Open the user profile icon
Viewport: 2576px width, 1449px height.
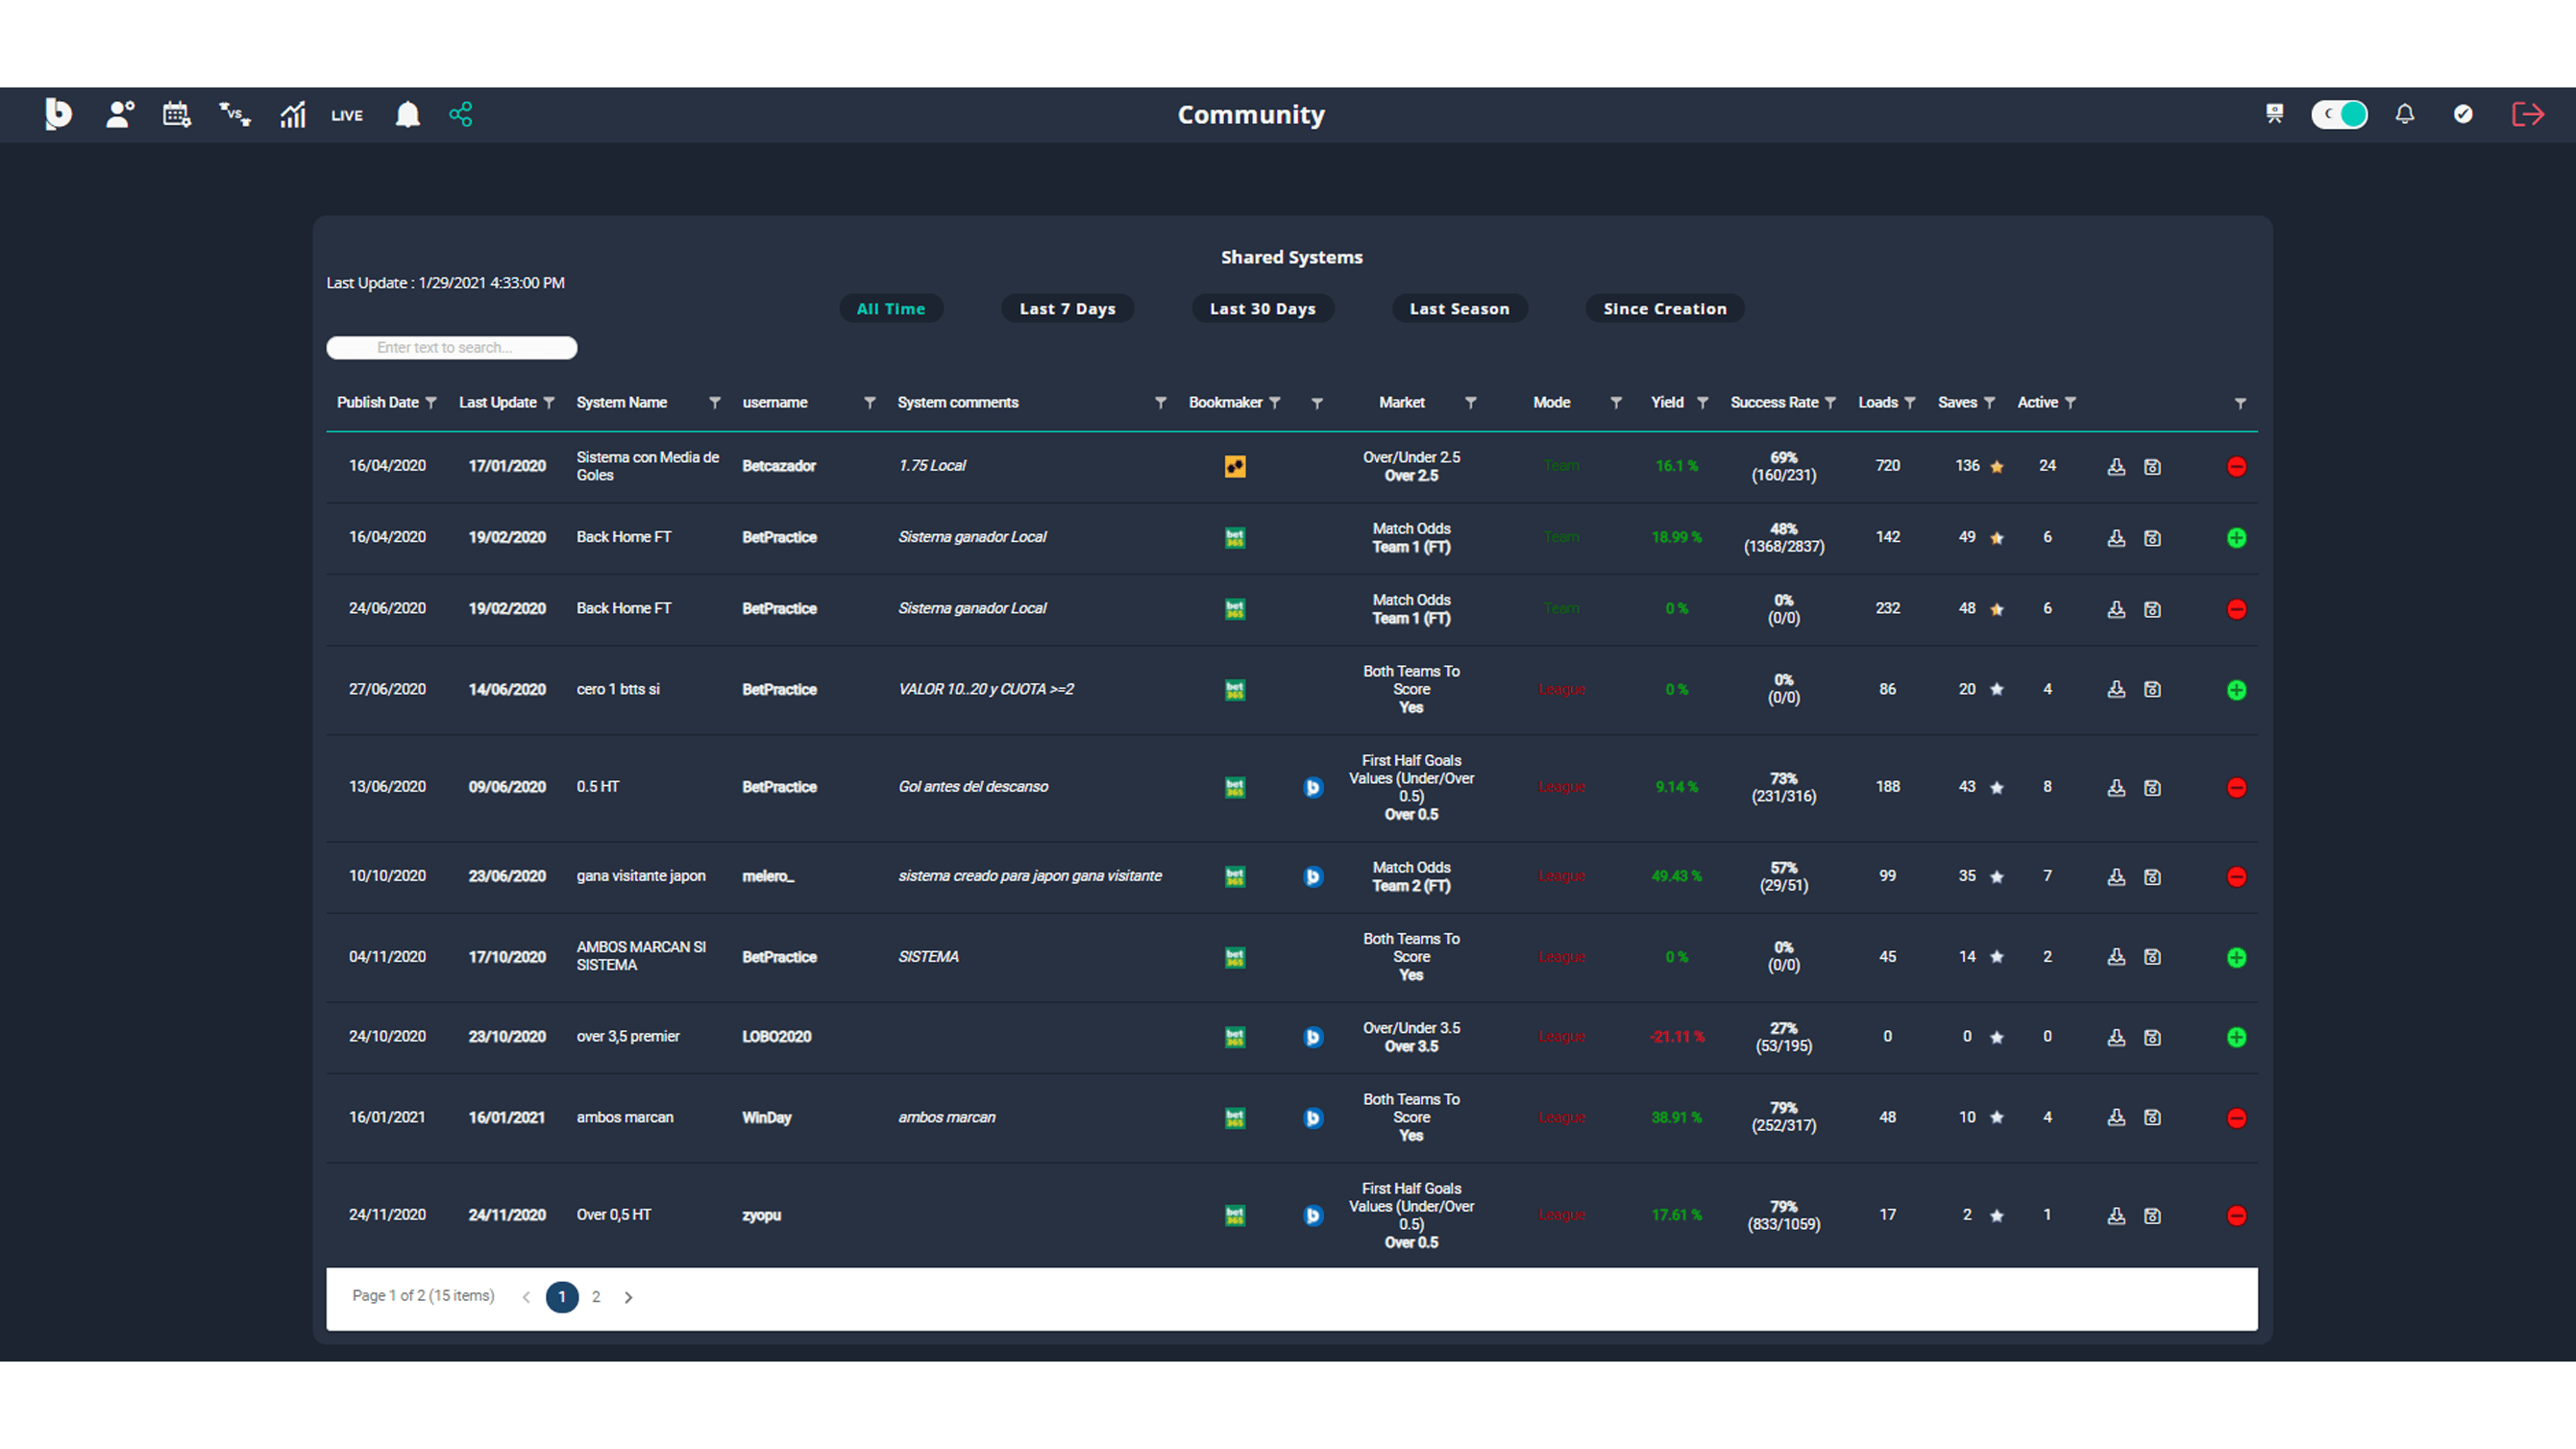tap(118, 114)
